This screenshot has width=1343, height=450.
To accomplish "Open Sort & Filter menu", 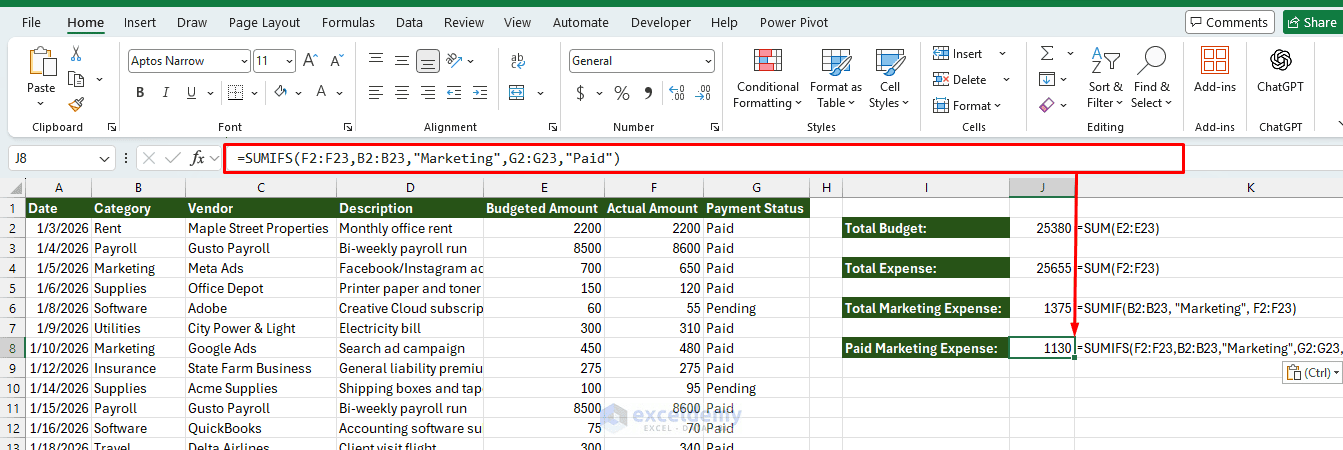I will (x=1105, y=79).
